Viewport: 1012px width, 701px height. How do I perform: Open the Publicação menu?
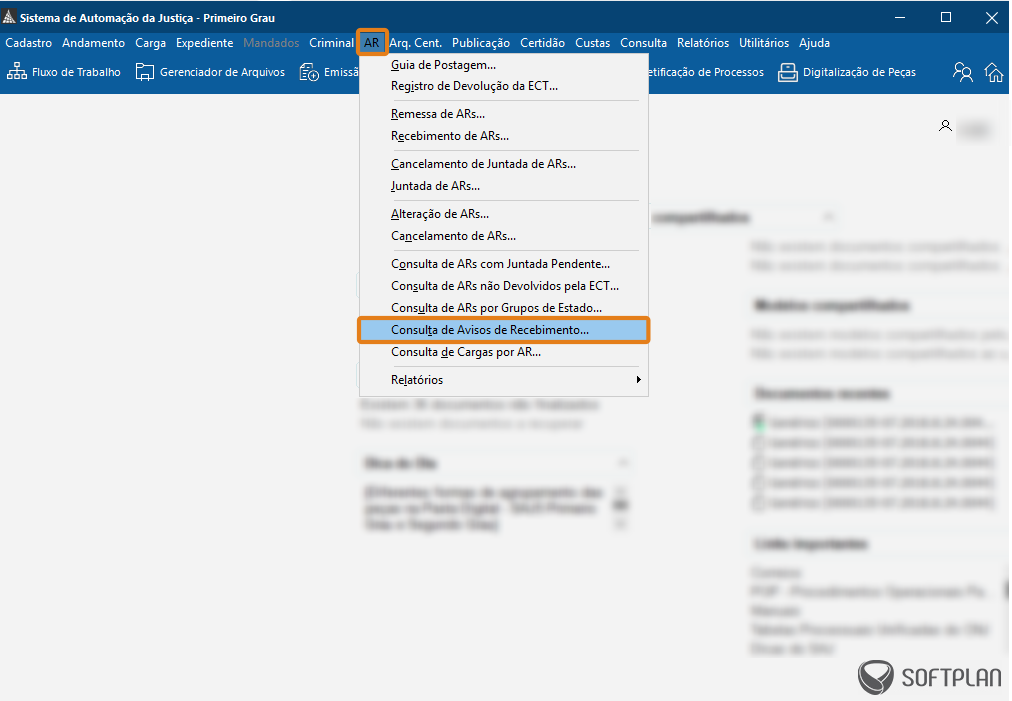coord(481,43)
